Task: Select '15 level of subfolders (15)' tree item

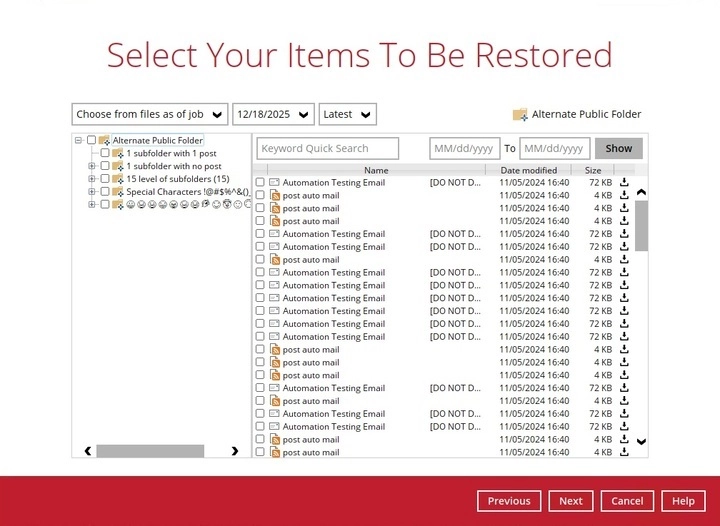Action: click(178, 179)
